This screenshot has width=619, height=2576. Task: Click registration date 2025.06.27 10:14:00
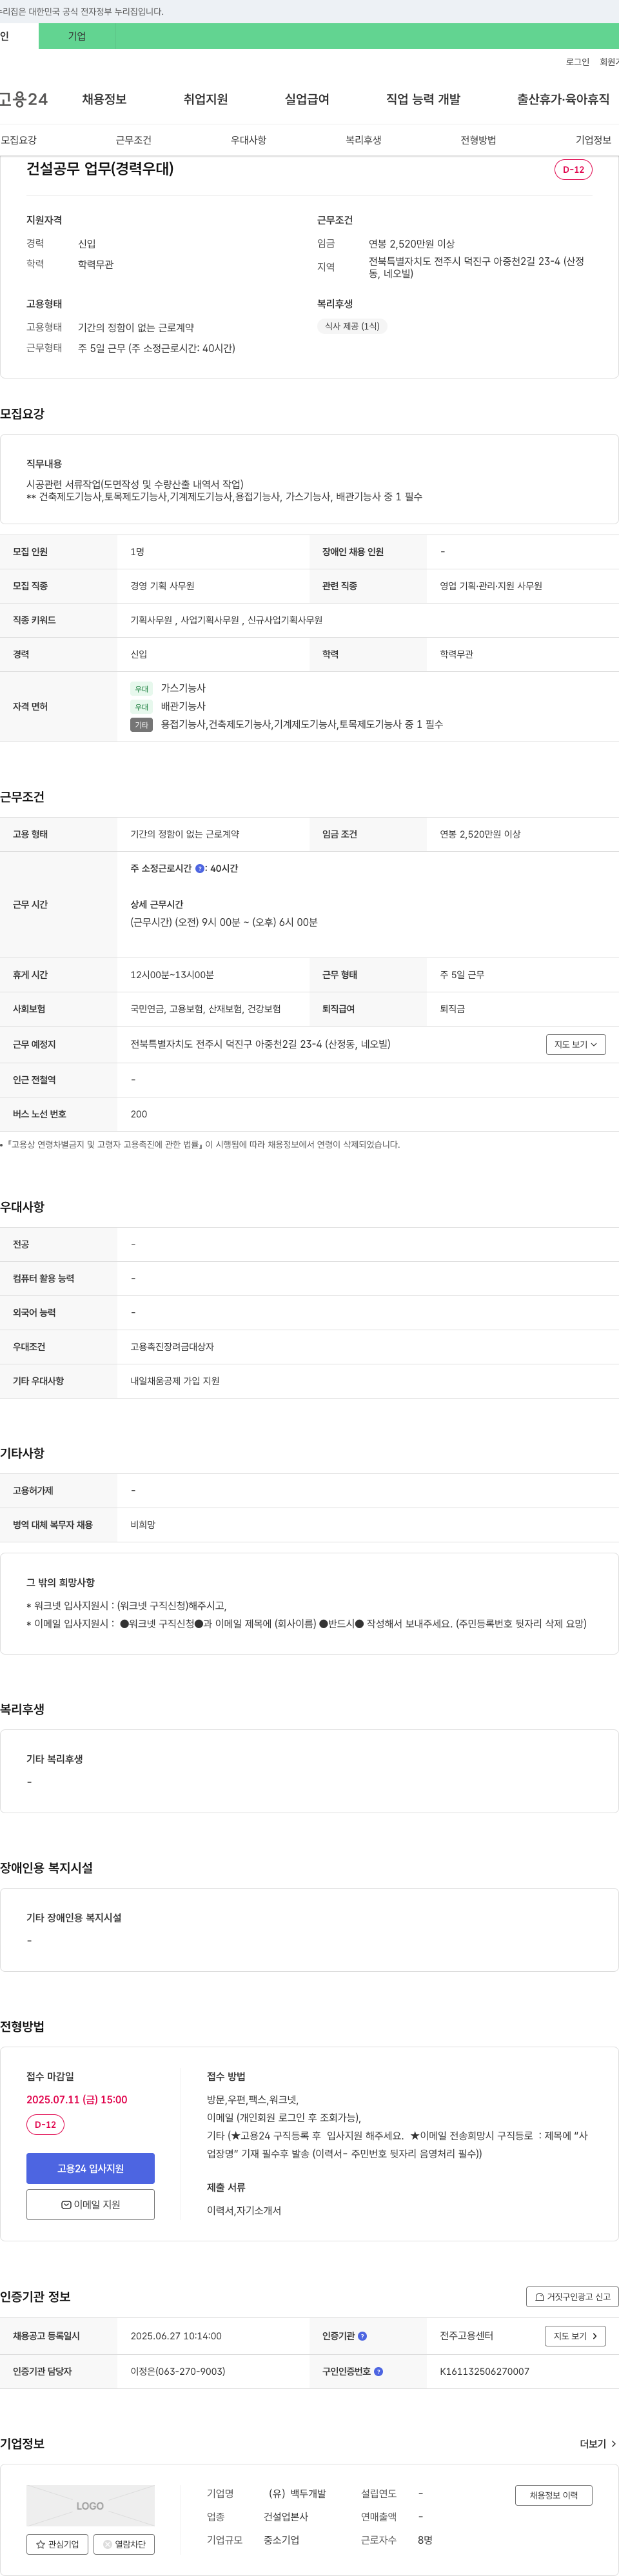click(176, 2336)
